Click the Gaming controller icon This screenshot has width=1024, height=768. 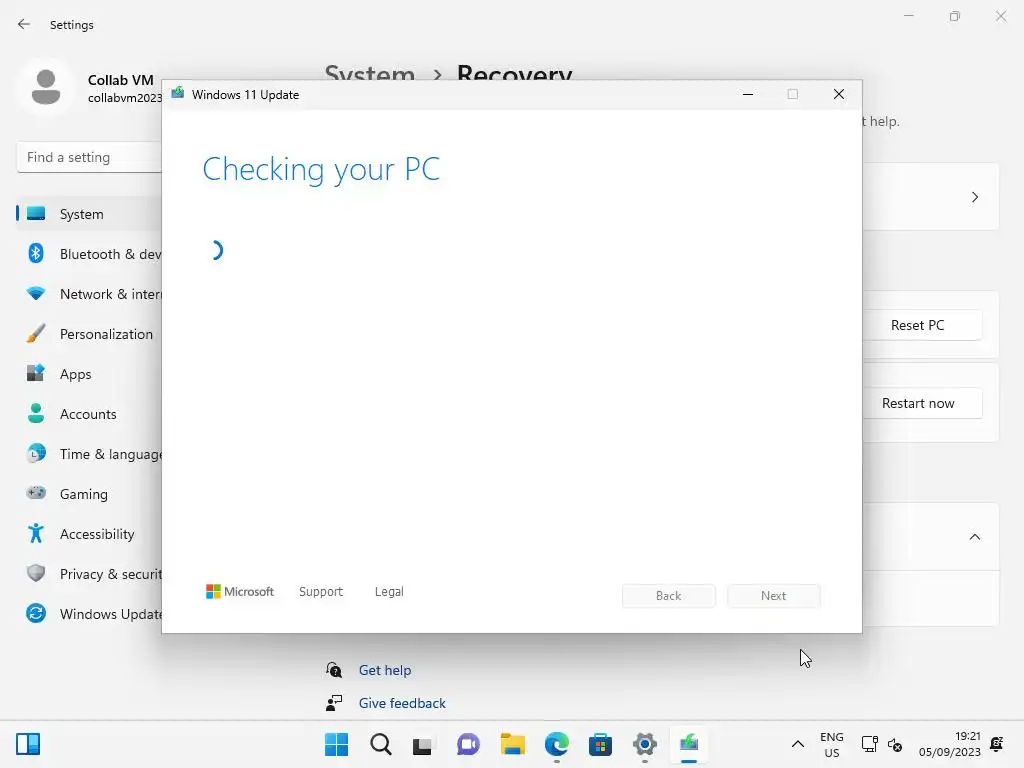[36, 493]
